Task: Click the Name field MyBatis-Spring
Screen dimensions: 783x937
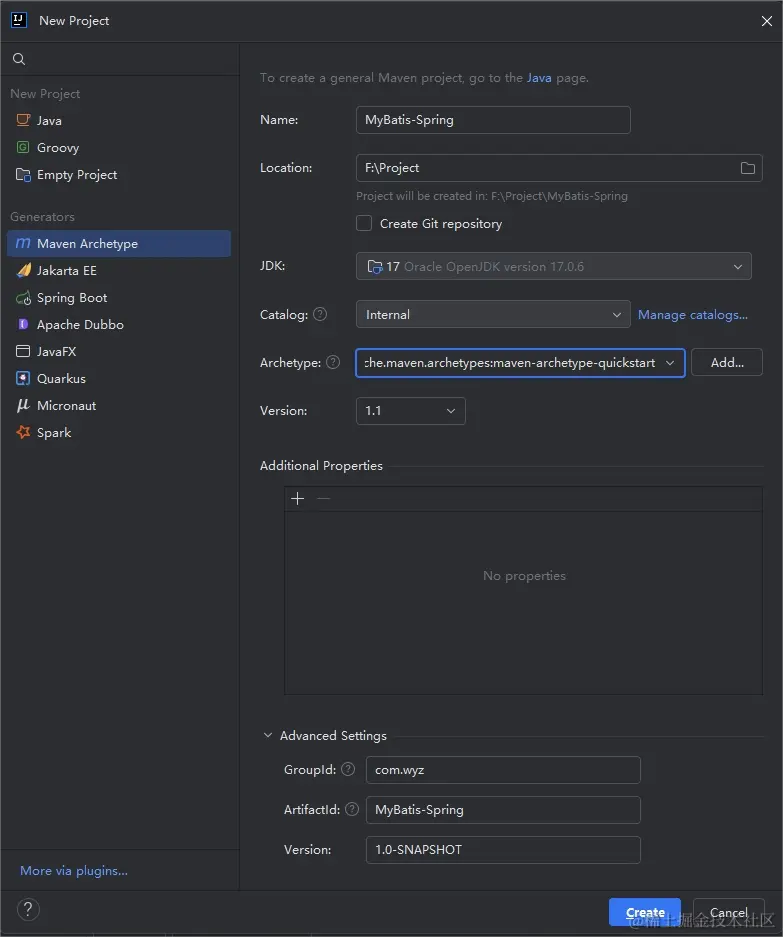Action: pos(493,120)
